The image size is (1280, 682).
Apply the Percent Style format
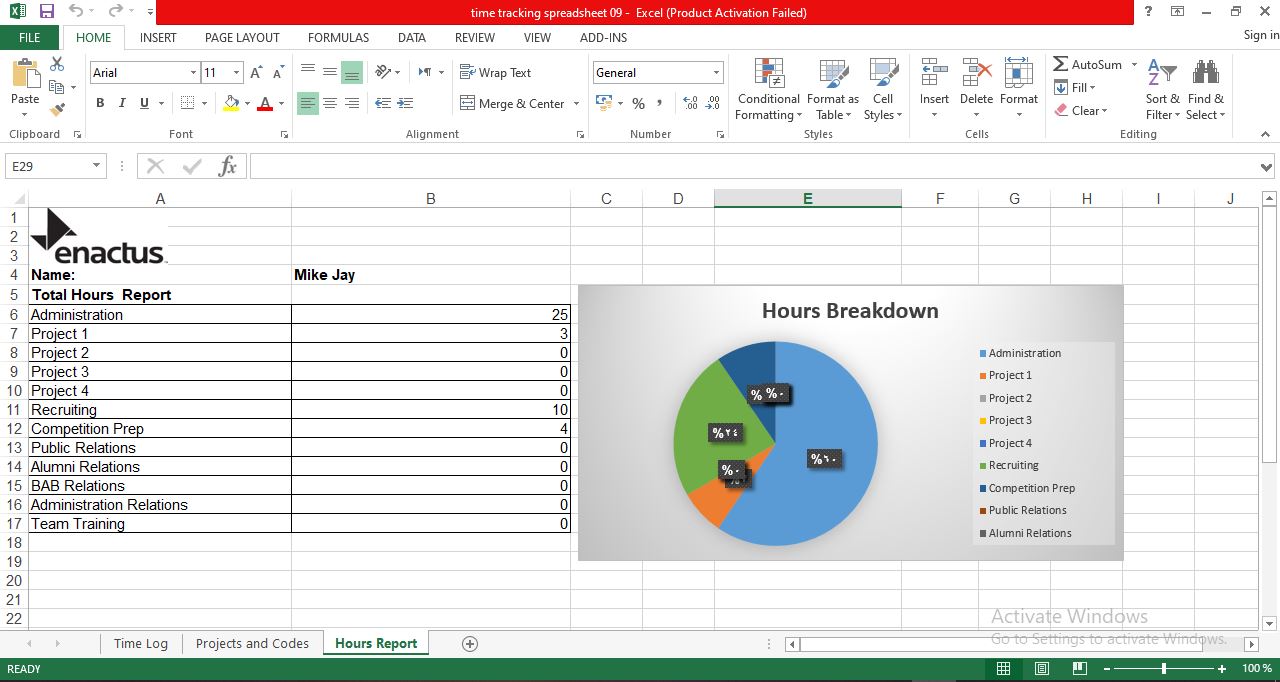tap(637, 103)
